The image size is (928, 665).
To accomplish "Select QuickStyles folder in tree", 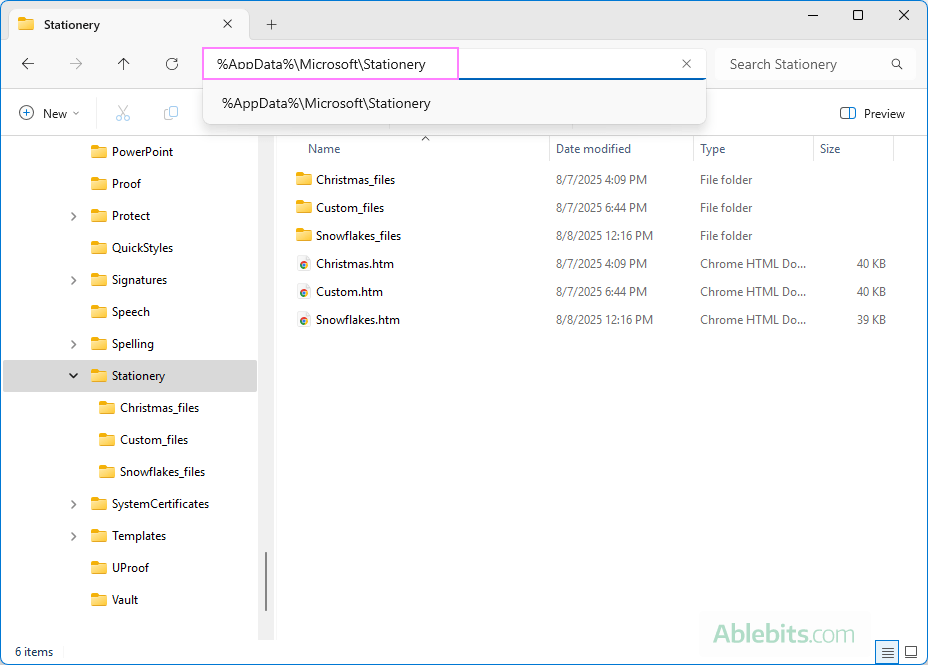I will [x=142, y=248].
